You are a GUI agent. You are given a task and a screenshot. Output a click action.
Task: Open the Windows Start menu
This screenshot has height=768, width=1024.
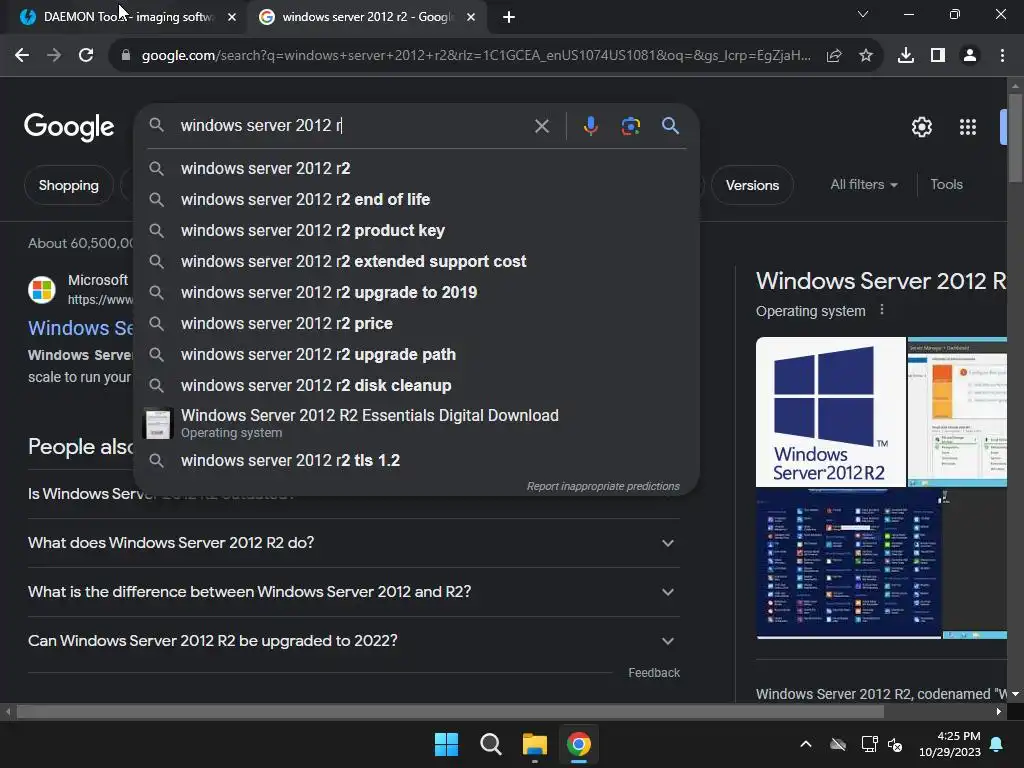[447, 744]
